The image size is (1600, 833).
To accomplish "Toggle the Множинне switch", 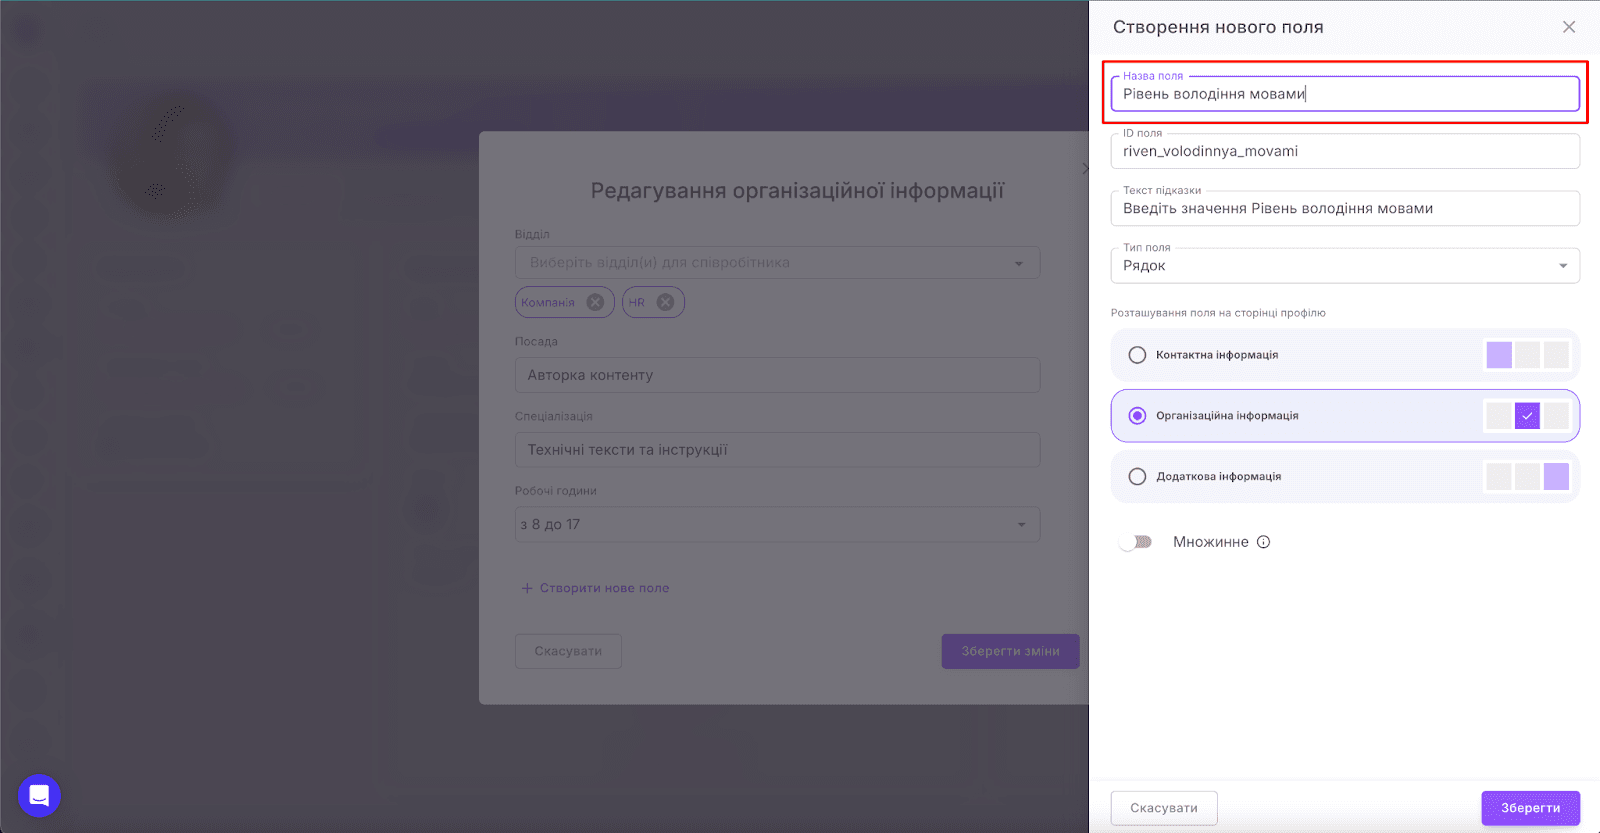I will (1135, 542).
